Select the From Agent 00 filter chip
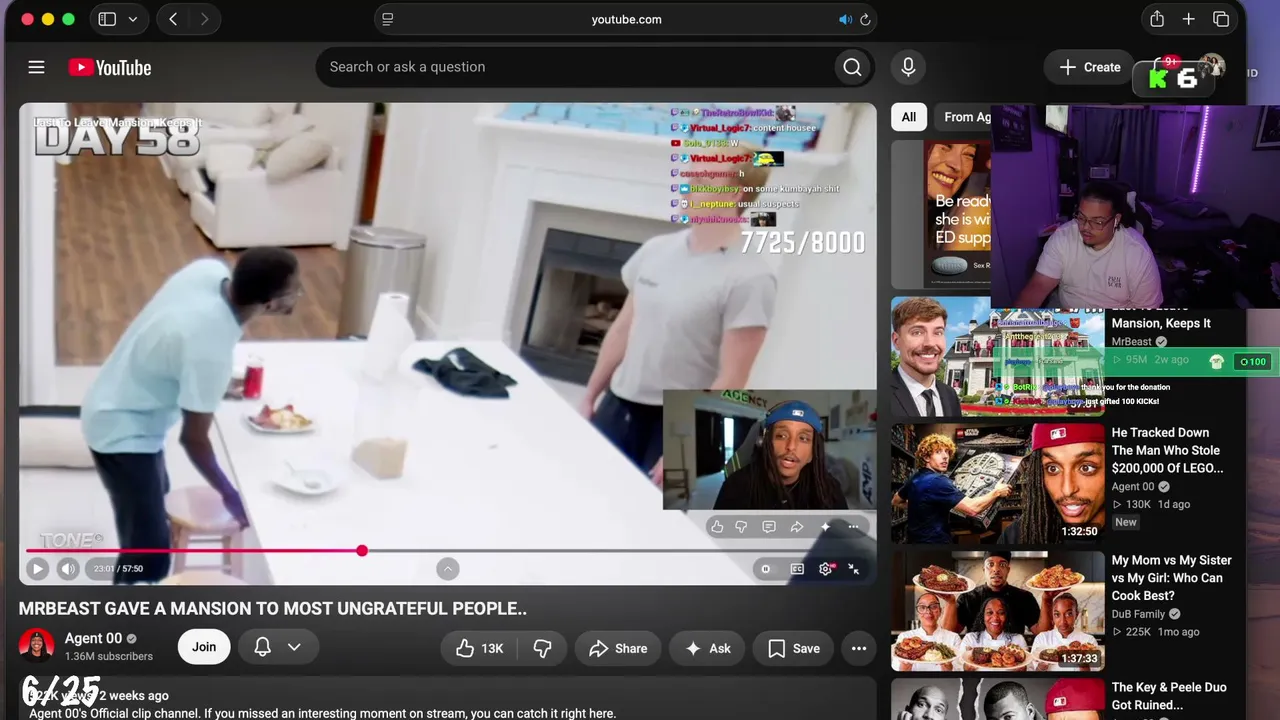The height and width of the screenshot is (720, 1280). tap(964, 117)
